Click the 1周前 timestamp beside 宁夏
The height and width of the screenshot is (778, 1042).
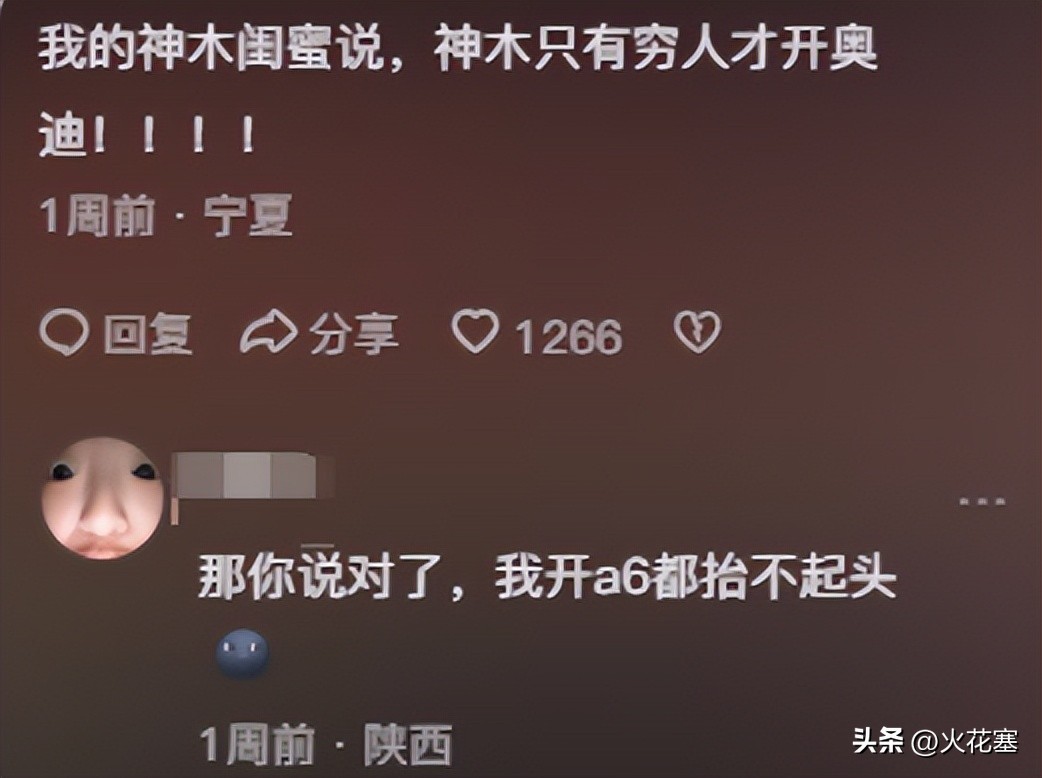coord(97,217)
